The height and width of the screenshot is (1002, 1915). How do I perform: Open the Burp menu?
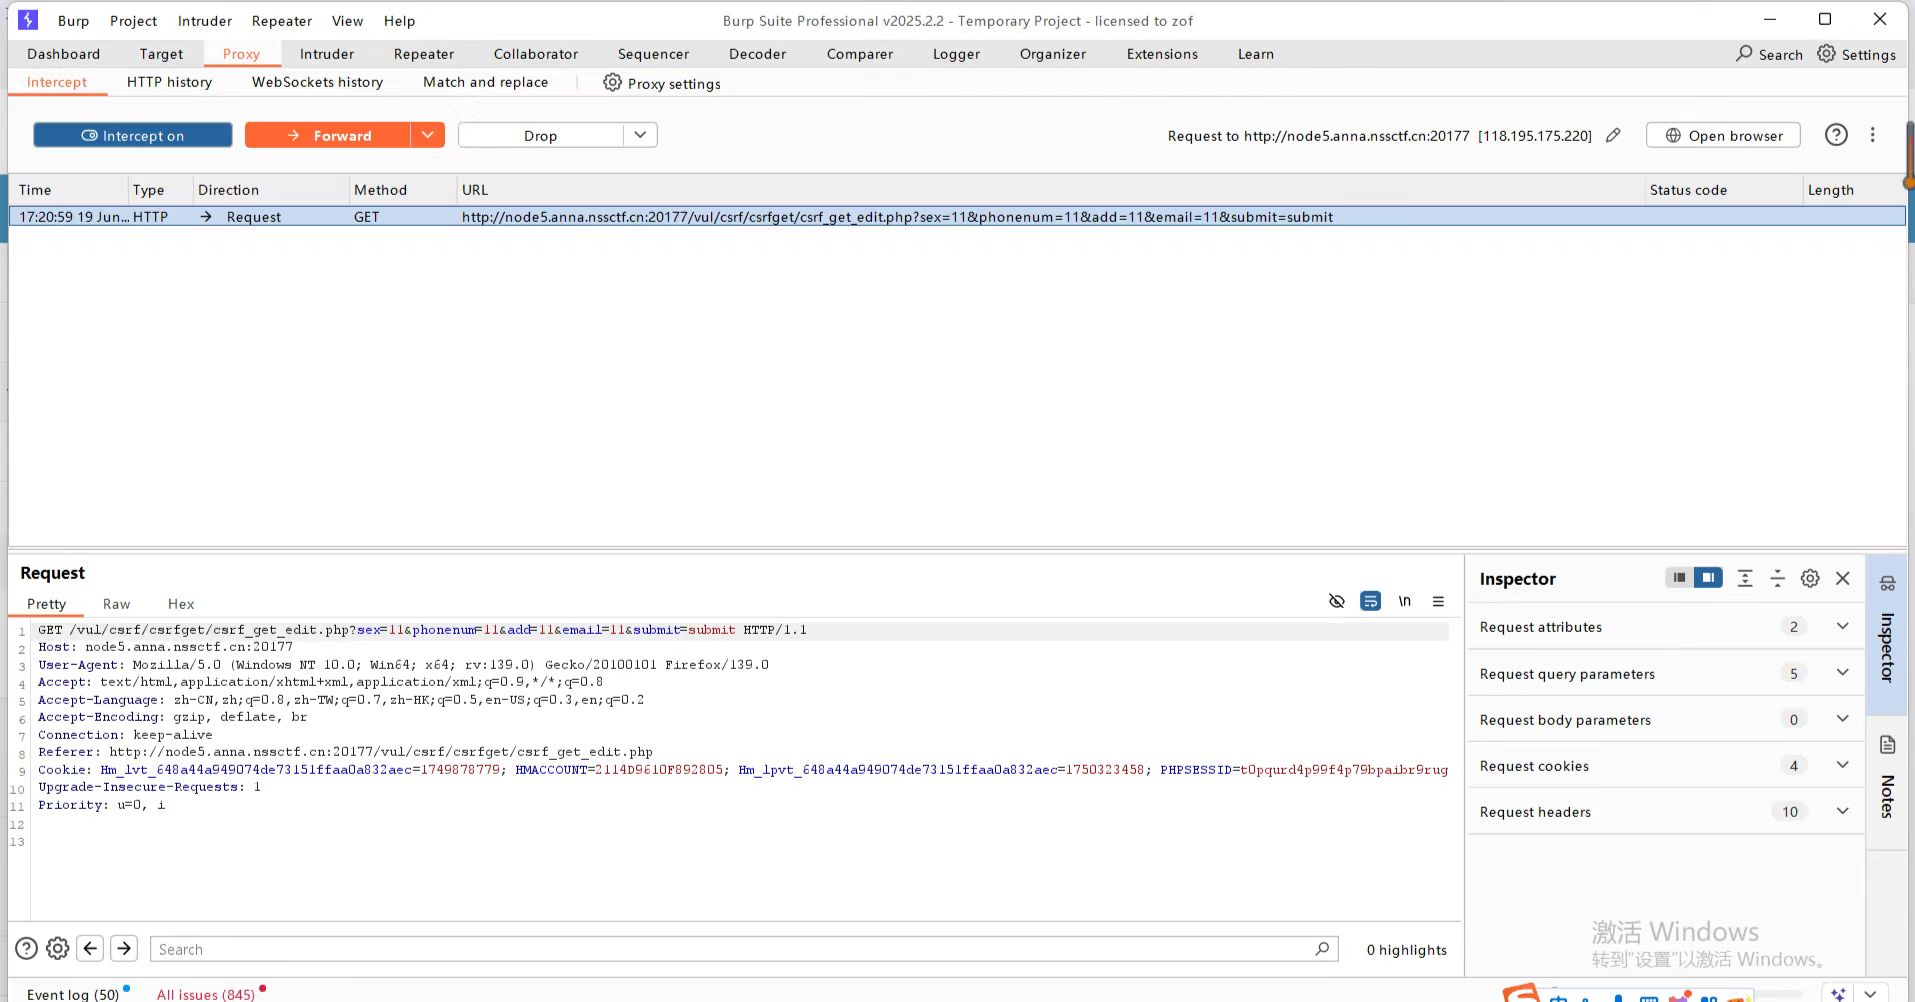(x=73, y=21)
